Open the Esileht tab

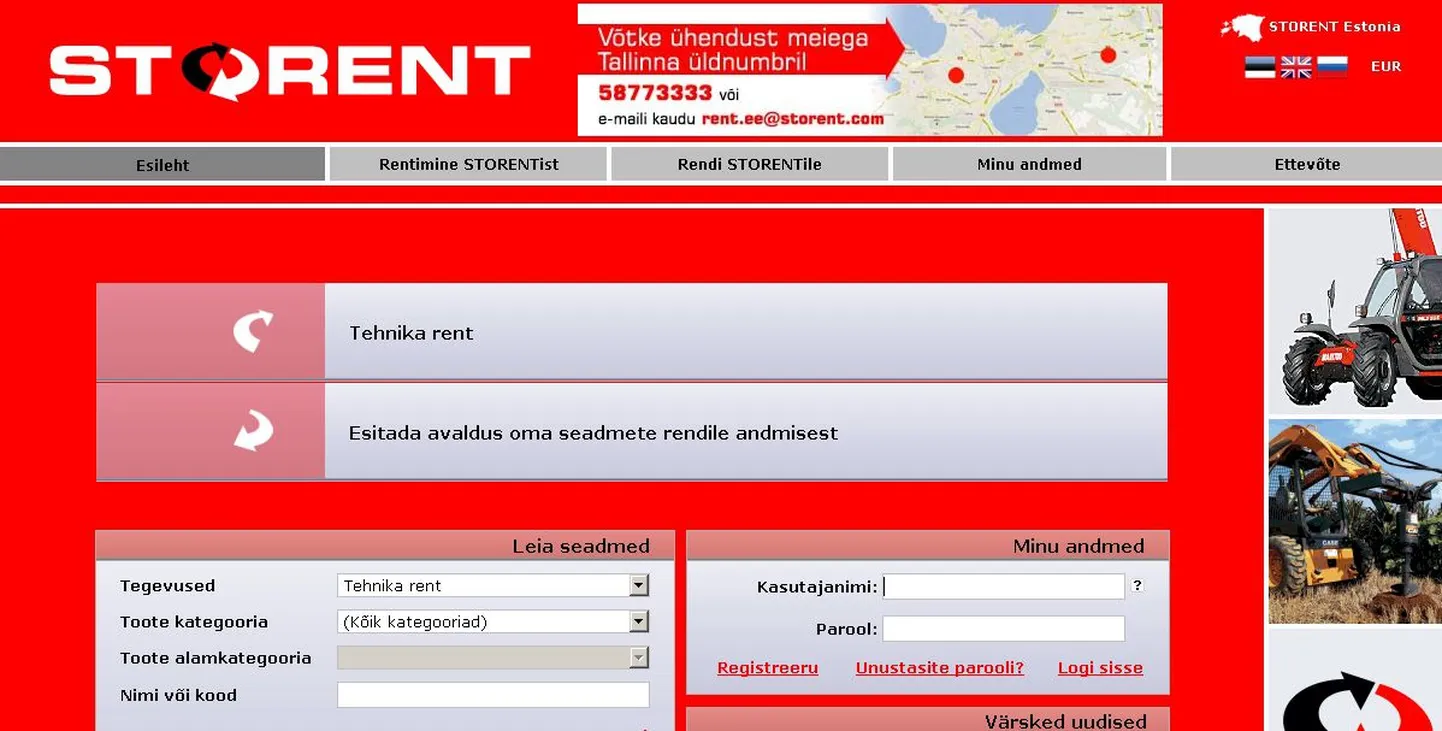163,165
